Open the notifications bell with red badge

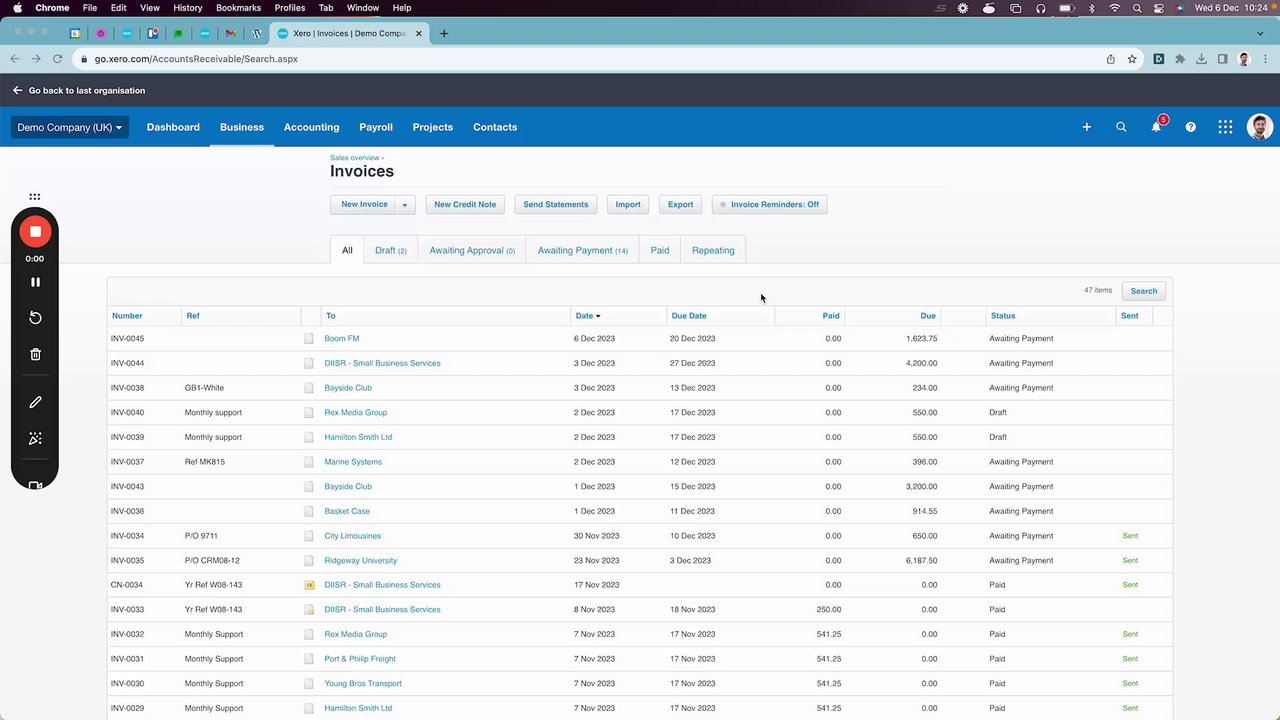pyautogui.click(x=1157, y=126)
